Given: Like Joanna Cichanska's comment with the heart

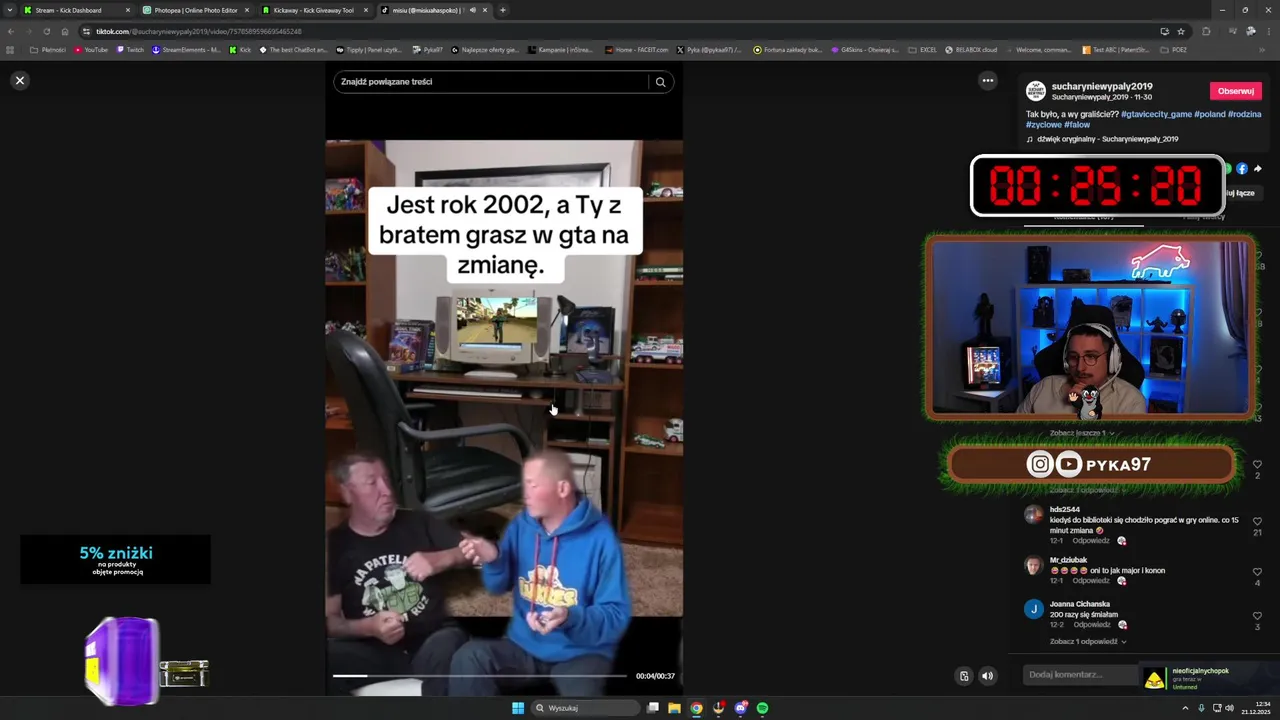Looking at the screenshot, I should click(x=1257, y=616).
